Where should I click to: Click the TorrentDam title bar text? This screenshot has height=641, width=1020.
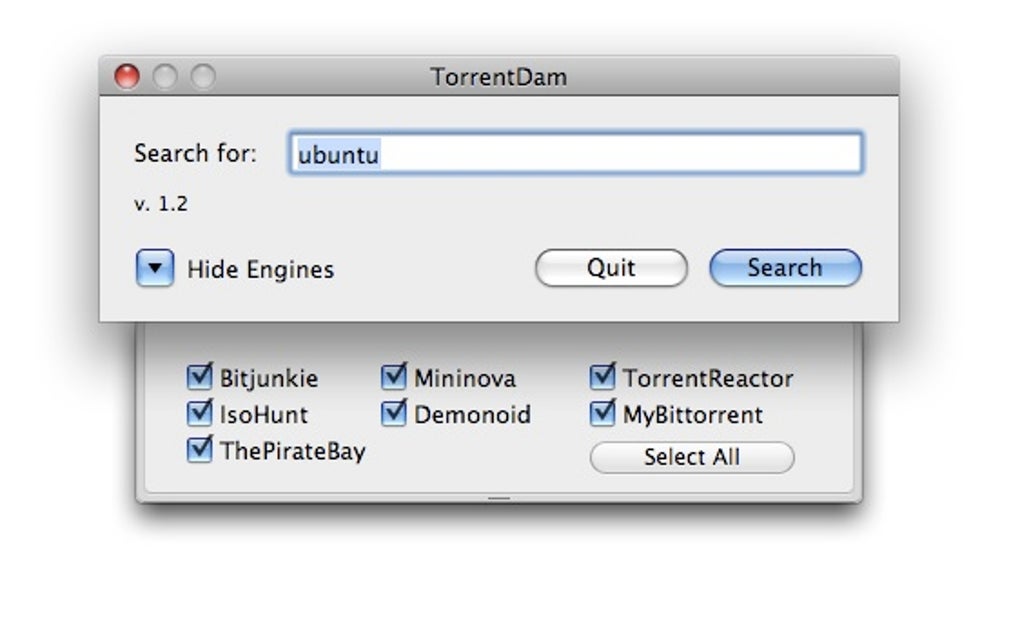pos(498,77)
